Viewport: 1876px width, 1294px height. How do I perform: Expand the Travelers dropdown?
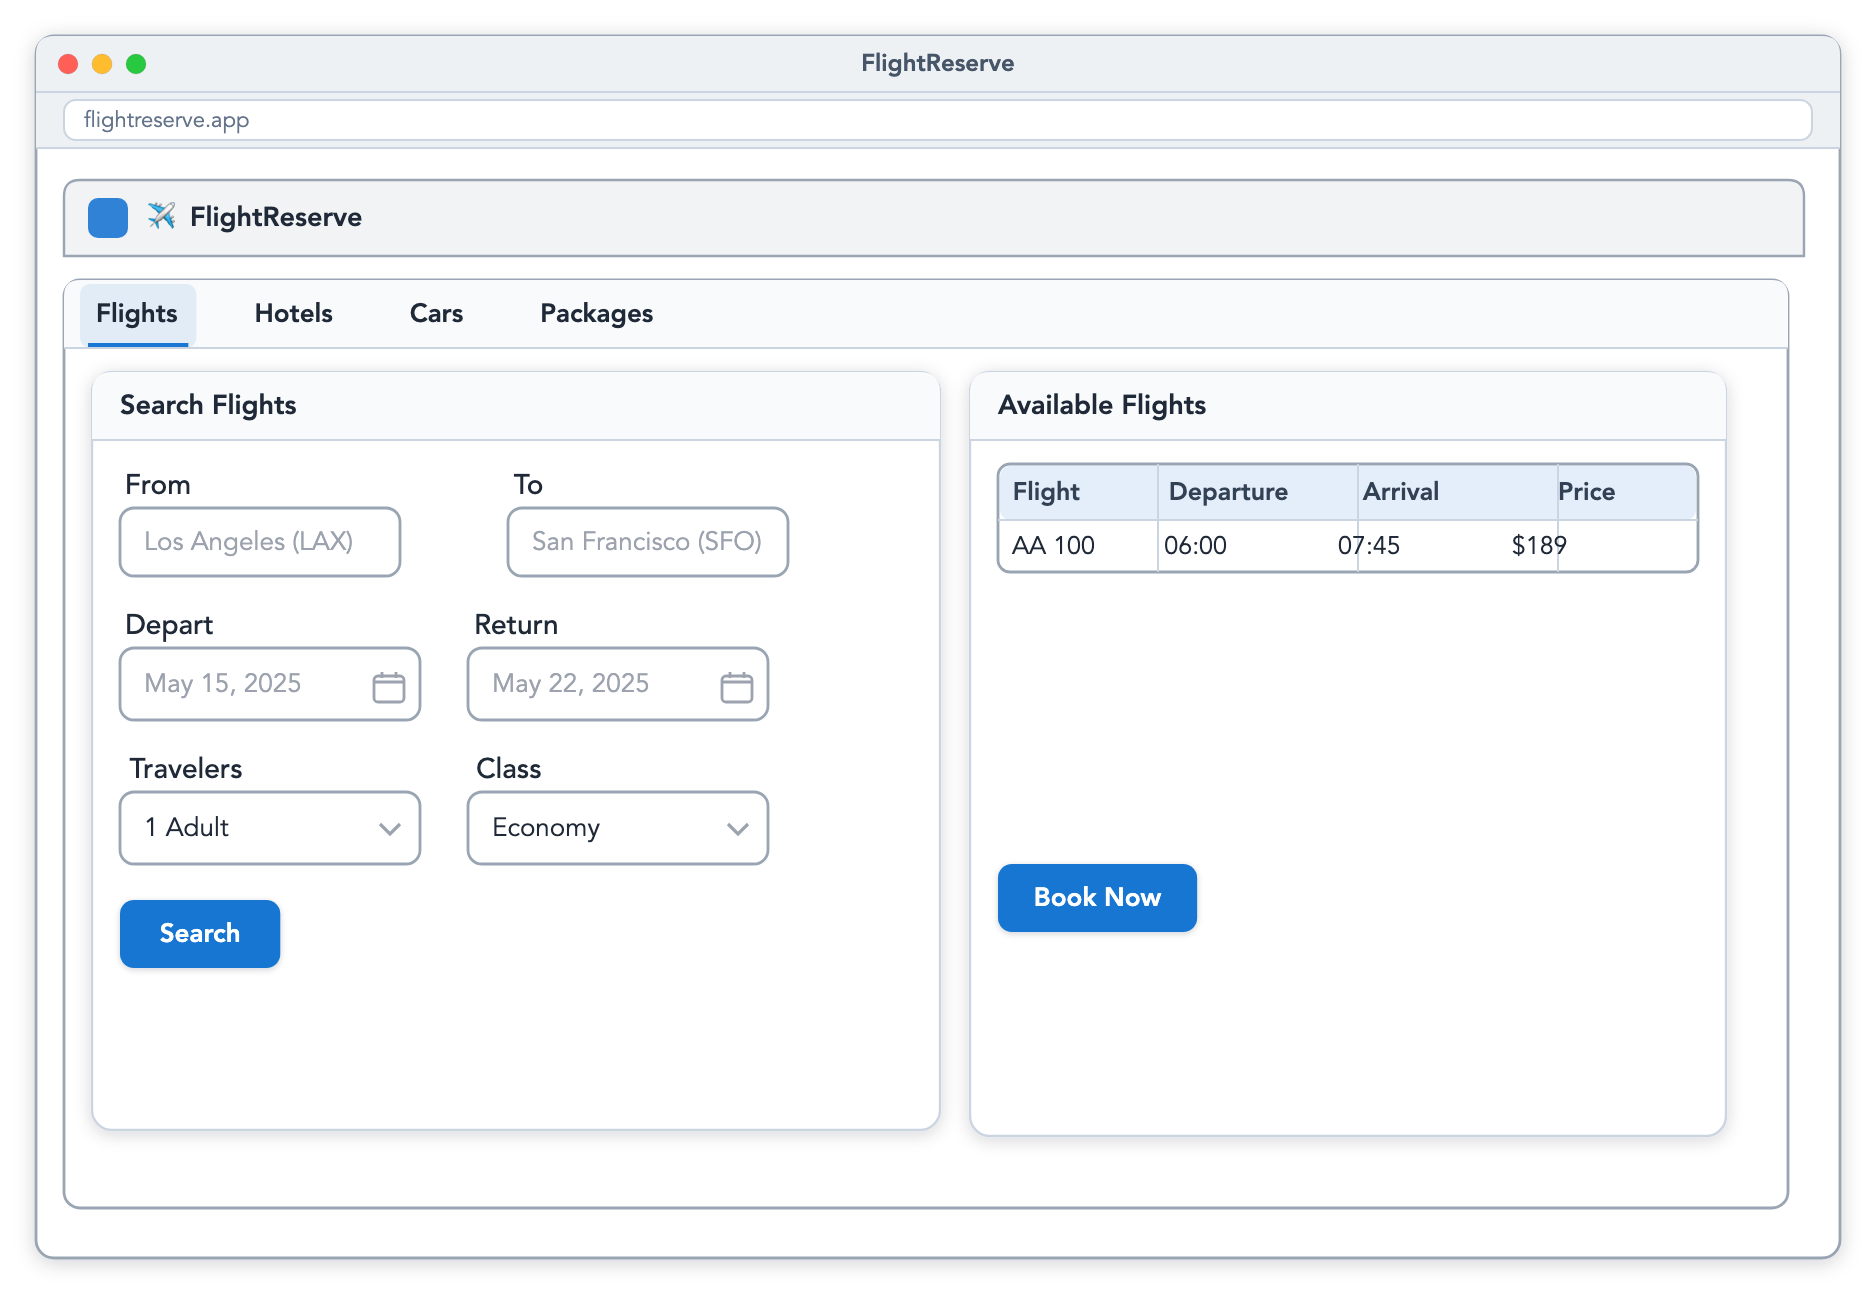click(x=270, y=828)
